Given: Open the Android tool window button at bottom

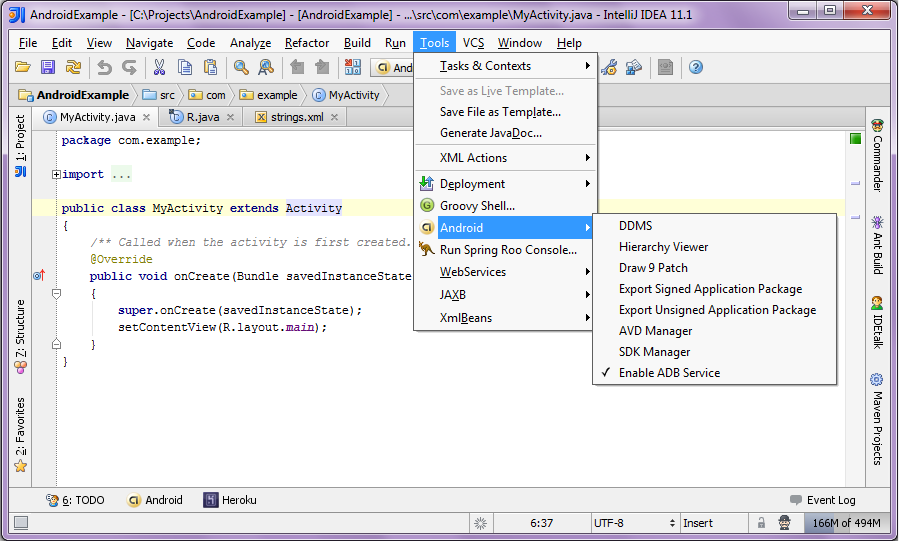Looking at the screenshot, I should click(155, 500).
